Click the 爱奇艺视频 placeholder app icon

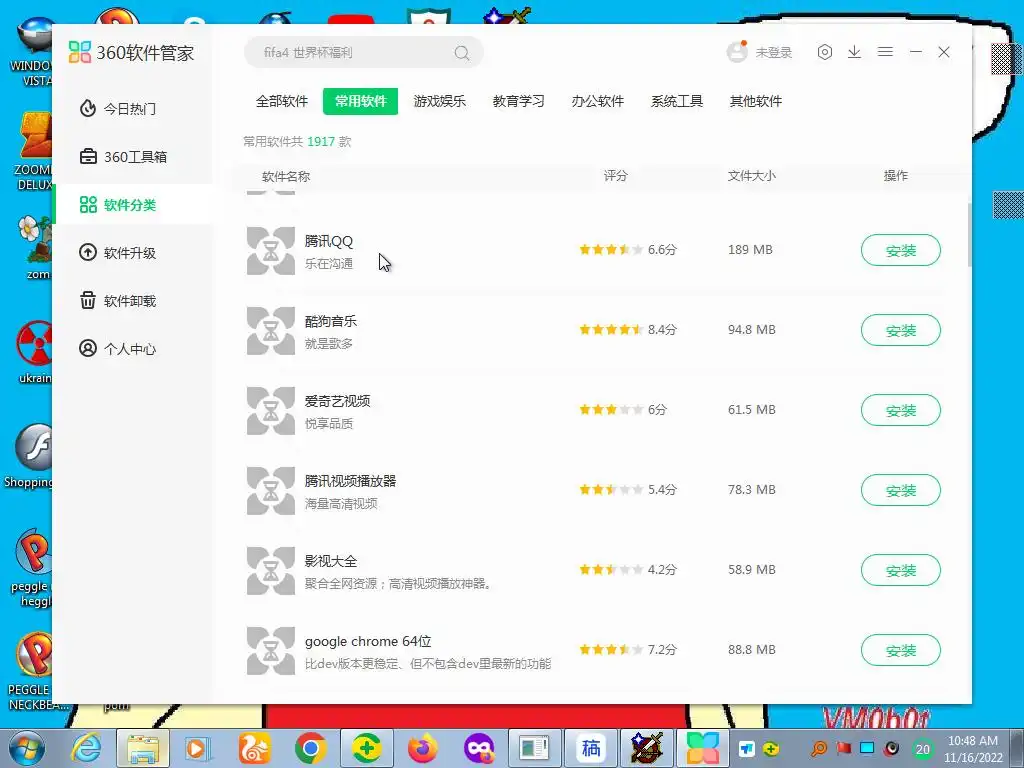[270, 411]
